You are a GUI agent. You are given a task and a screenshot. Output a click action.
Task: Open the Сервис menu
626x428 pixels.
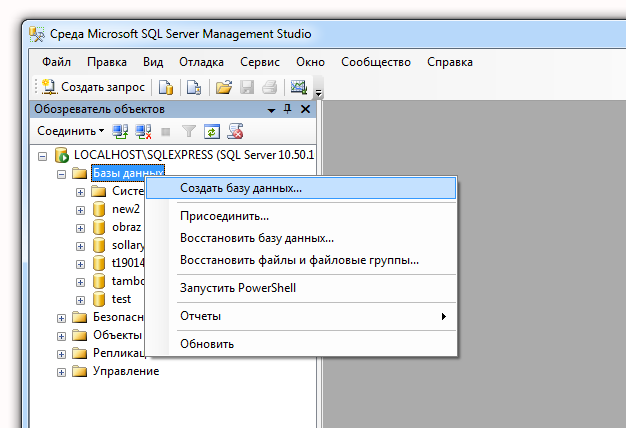click(260, 62)
